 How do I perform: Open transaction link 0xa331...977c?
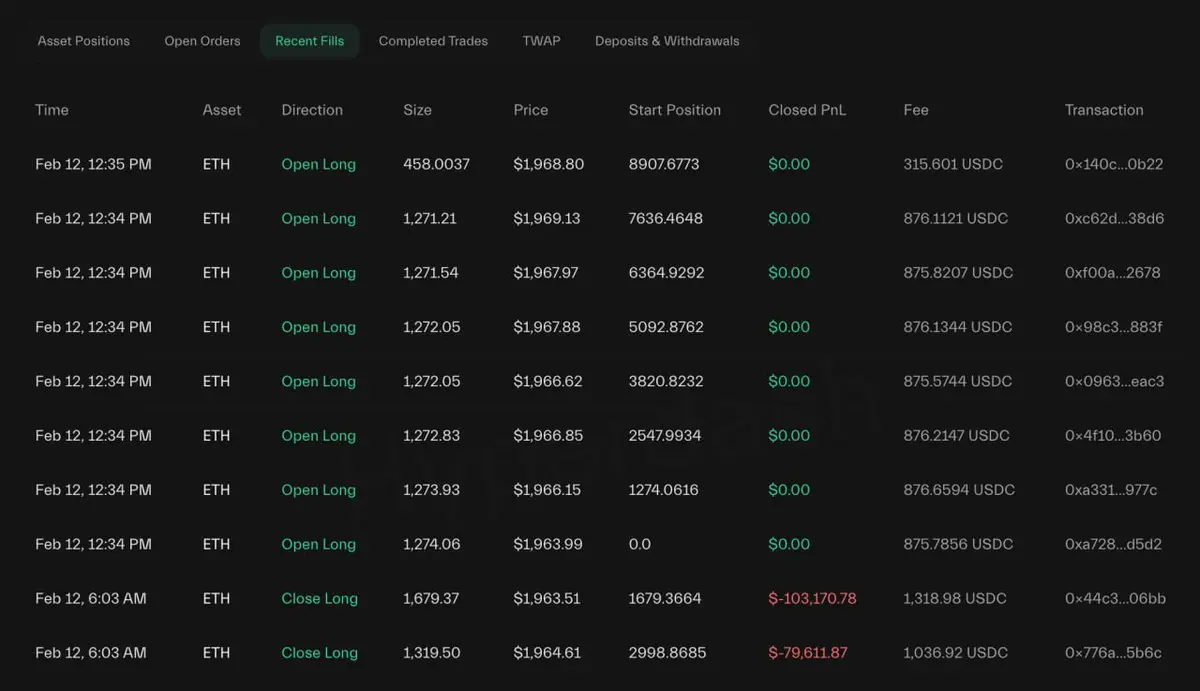tap(1111, 490)
